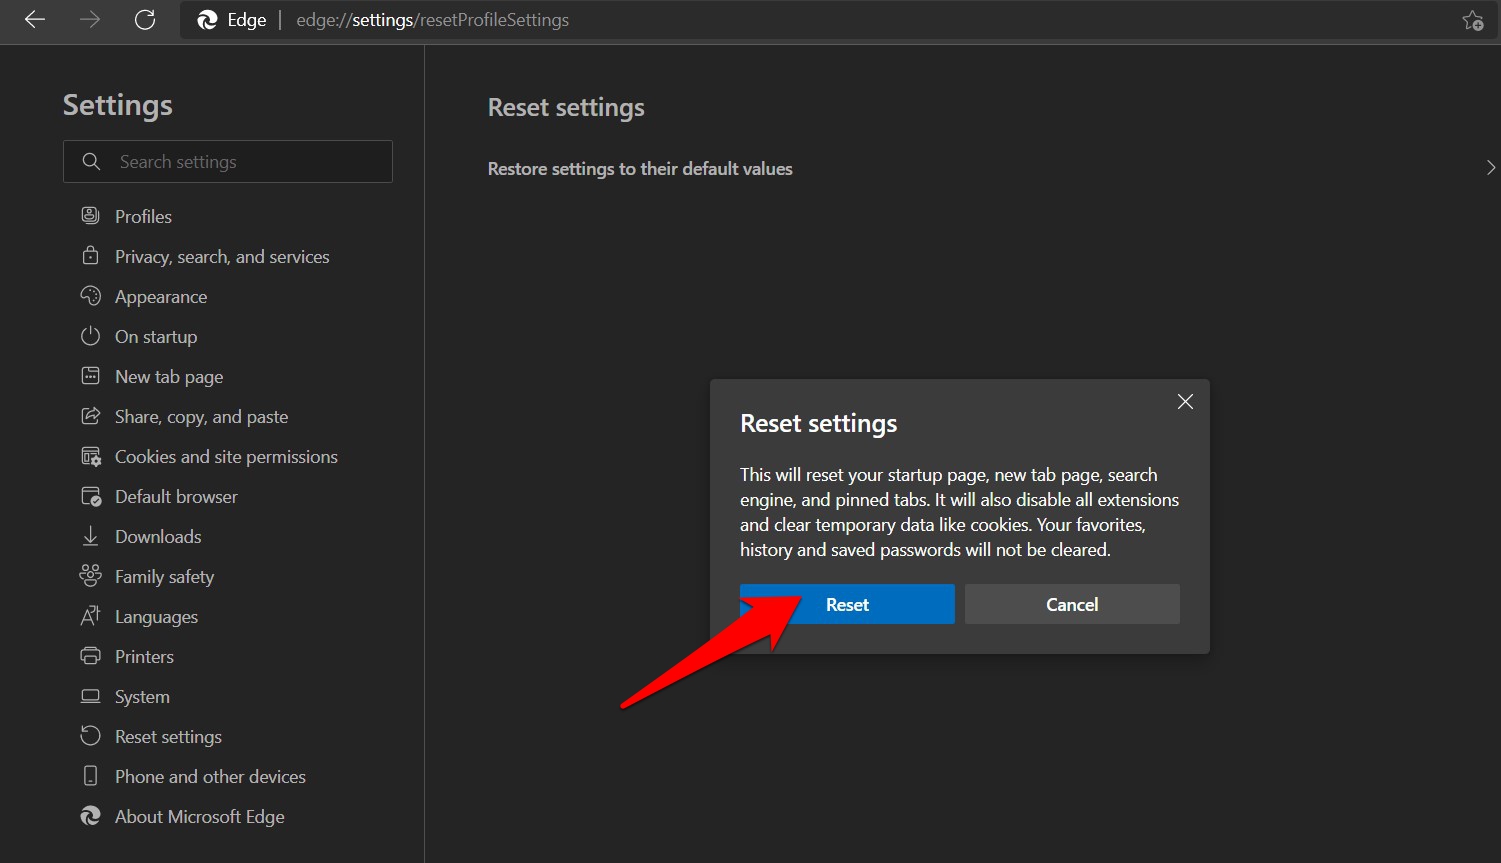
Task: Open Privacy, search, and services via its lock icon
Action: coord(90,256)
